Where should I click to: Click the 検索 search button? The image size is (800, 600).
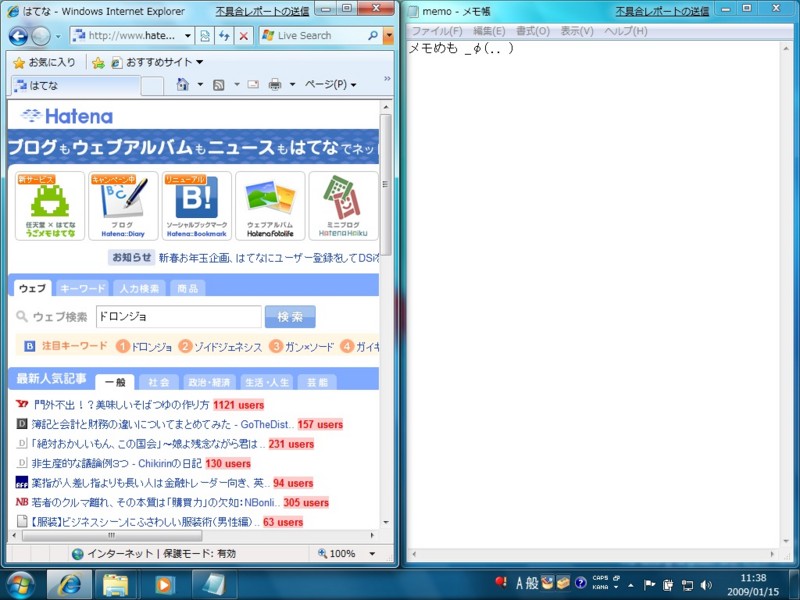[x=289, y=316]
